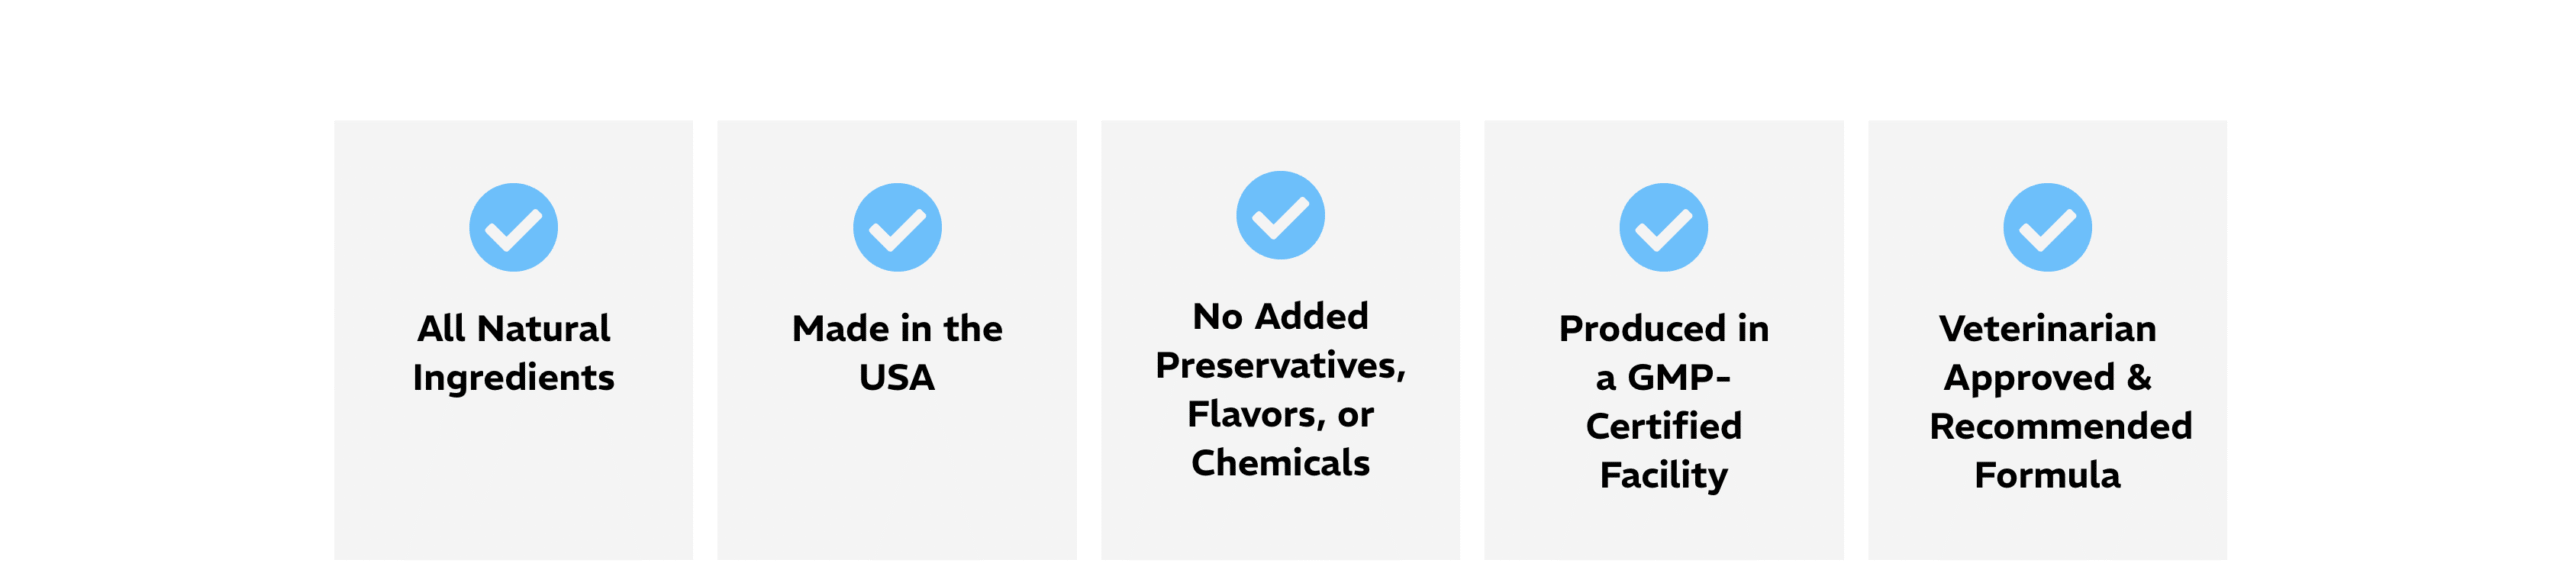Click the 'No Added Preservatives, Flavors, or Chemicals' text
Screen dimensions: 2560x586
coord(1280,389)
